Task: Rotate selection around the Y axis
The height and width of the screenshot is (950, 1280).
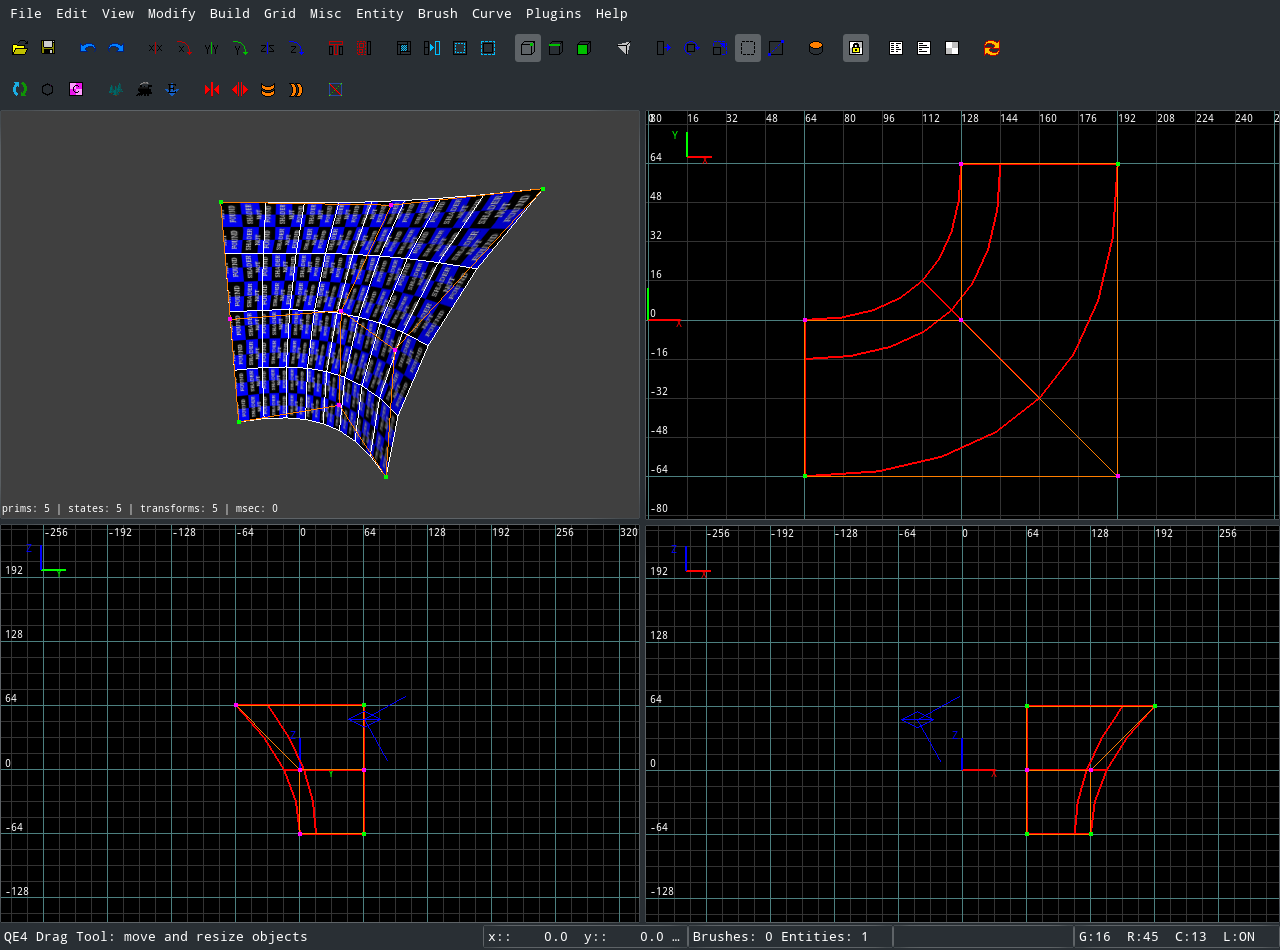Action: [240, 48]
